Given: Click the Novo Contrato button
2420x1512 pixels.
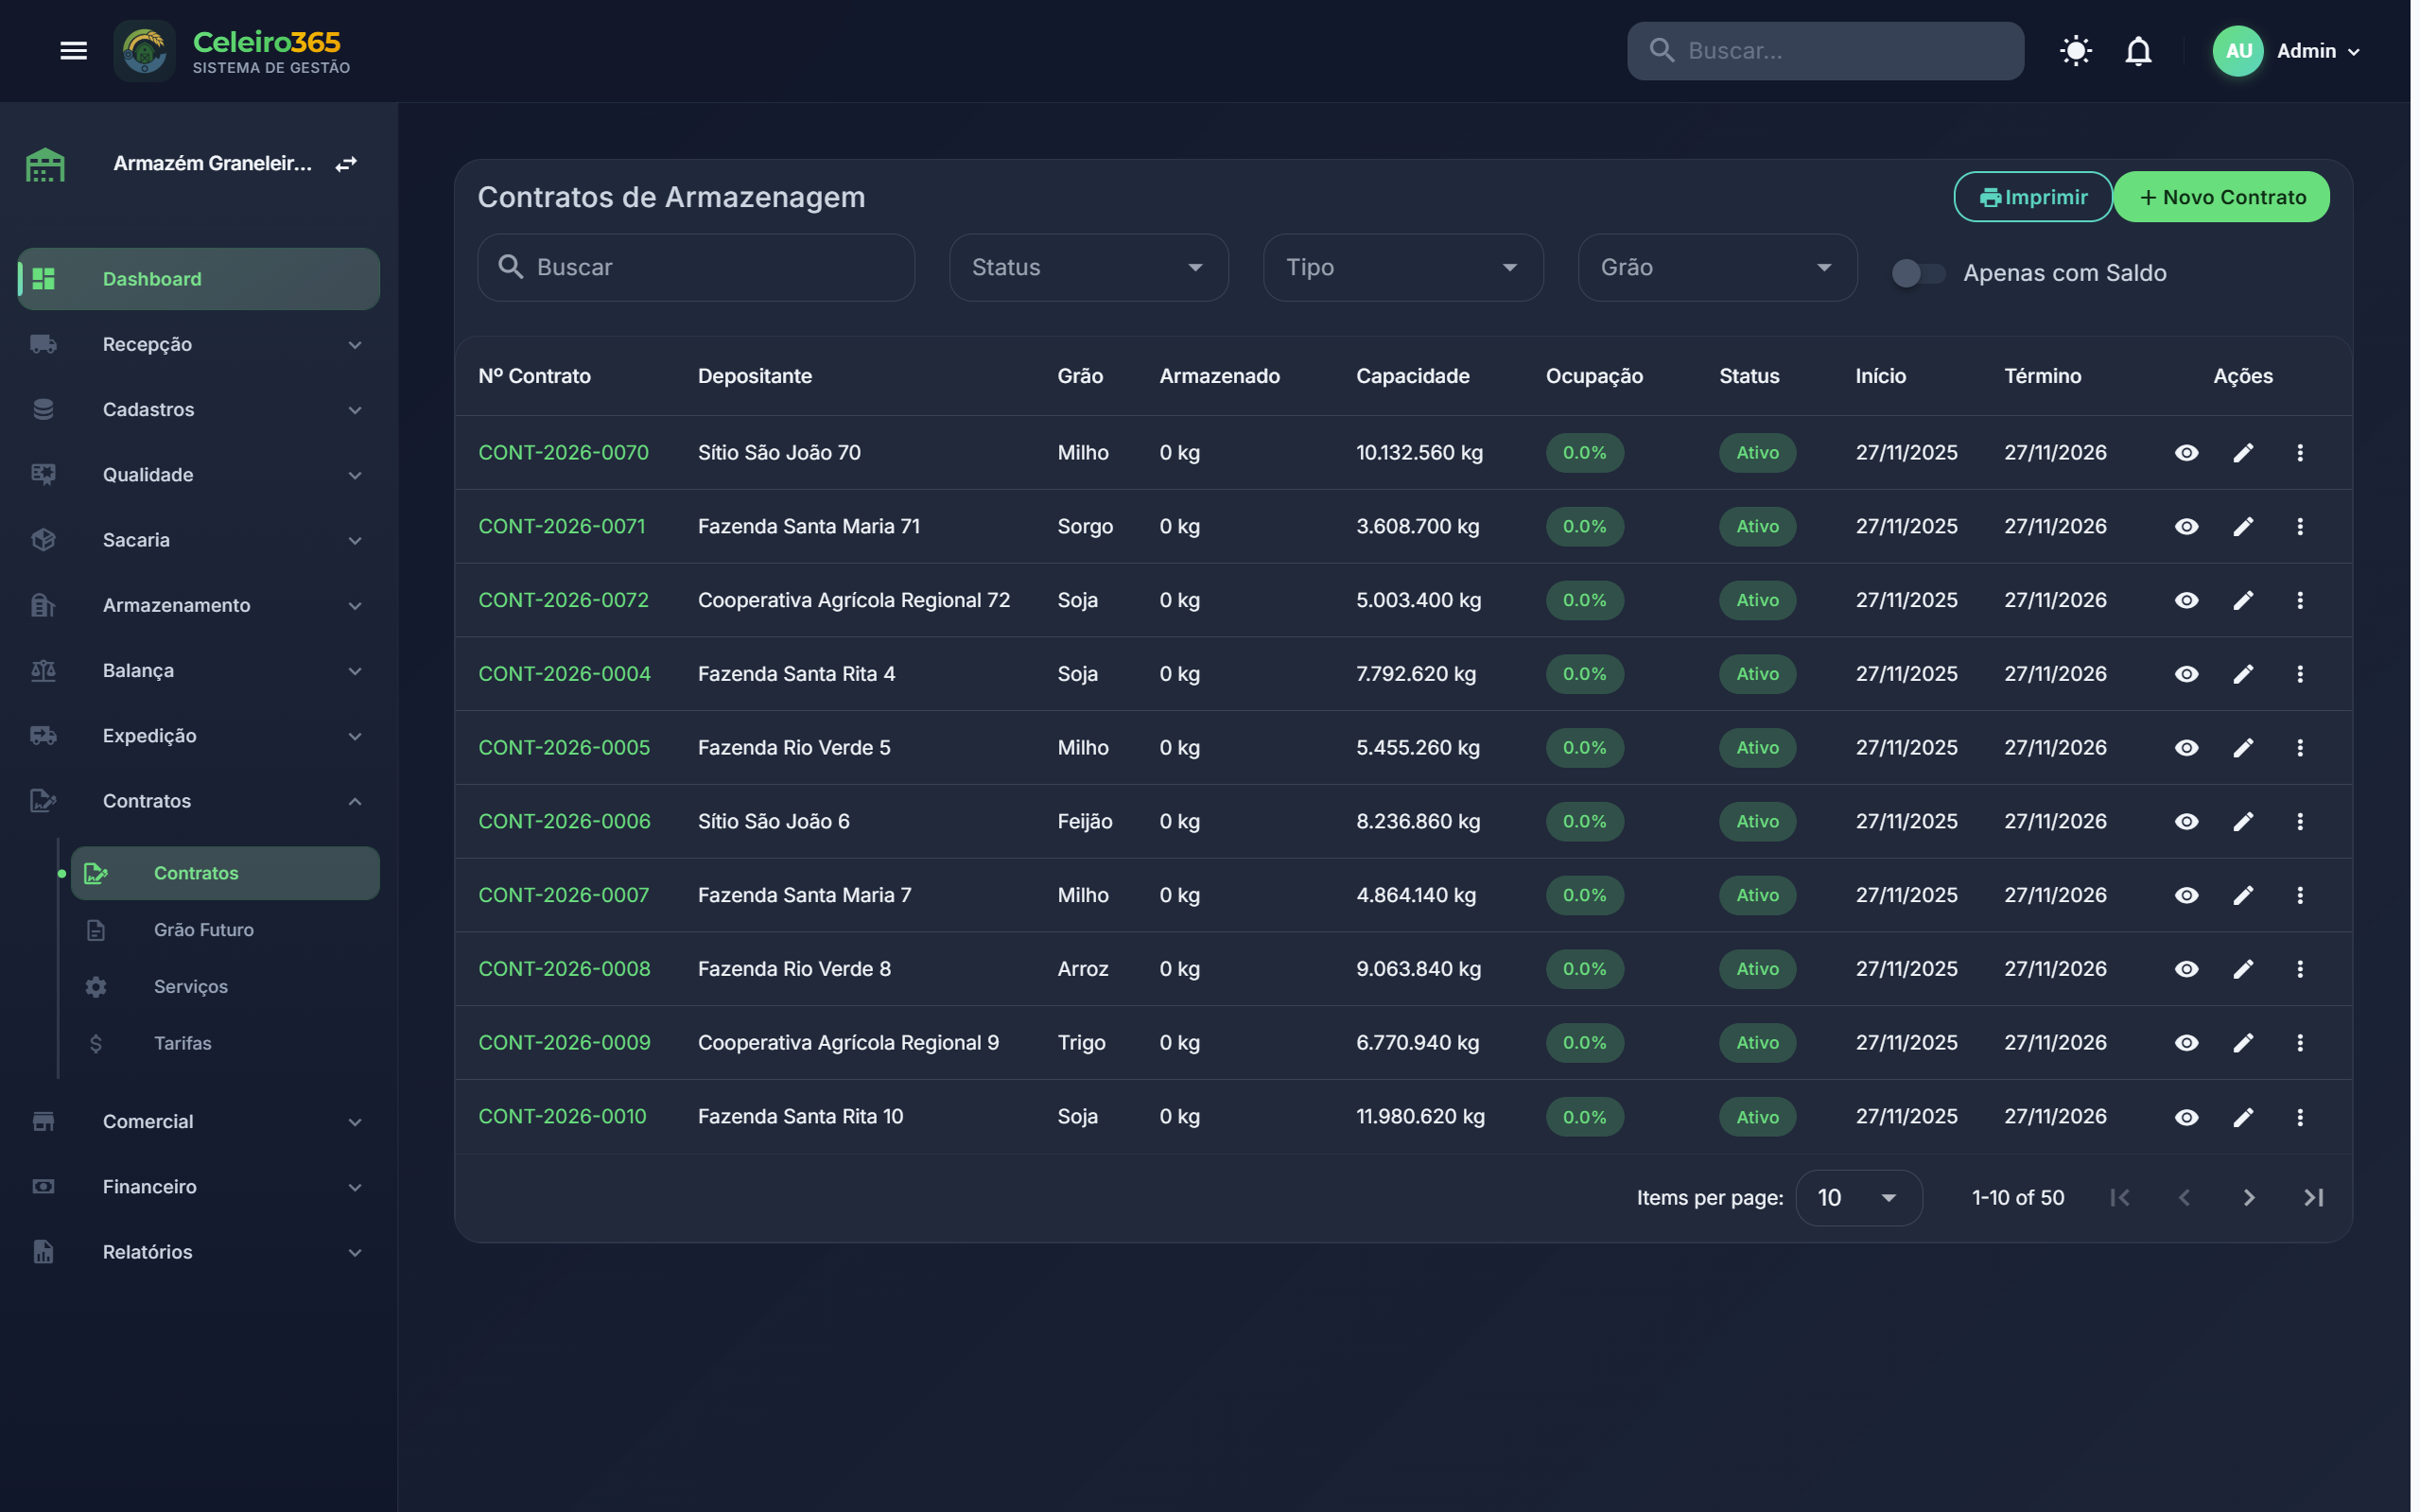Looking at the screenshot, I should (x=2221, y=197).
